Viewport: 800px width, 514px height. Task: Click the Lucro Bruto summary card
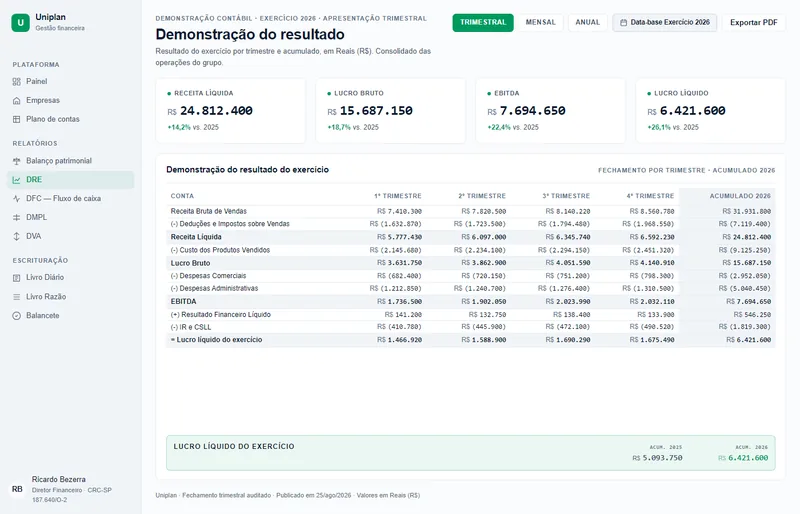pos(390,110)
